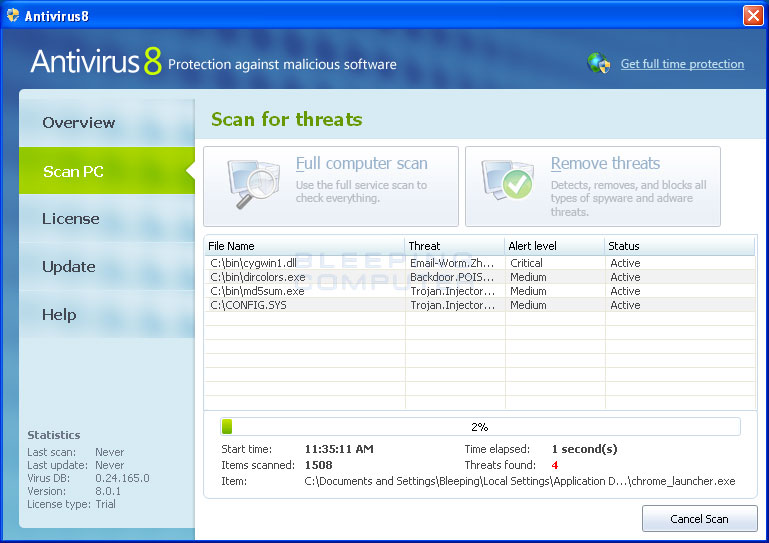Image resolution: width=769 pixels, height=543 pixels.
Task: Select the C:\bin\dircolors.exe row
Action: point(480,277)
